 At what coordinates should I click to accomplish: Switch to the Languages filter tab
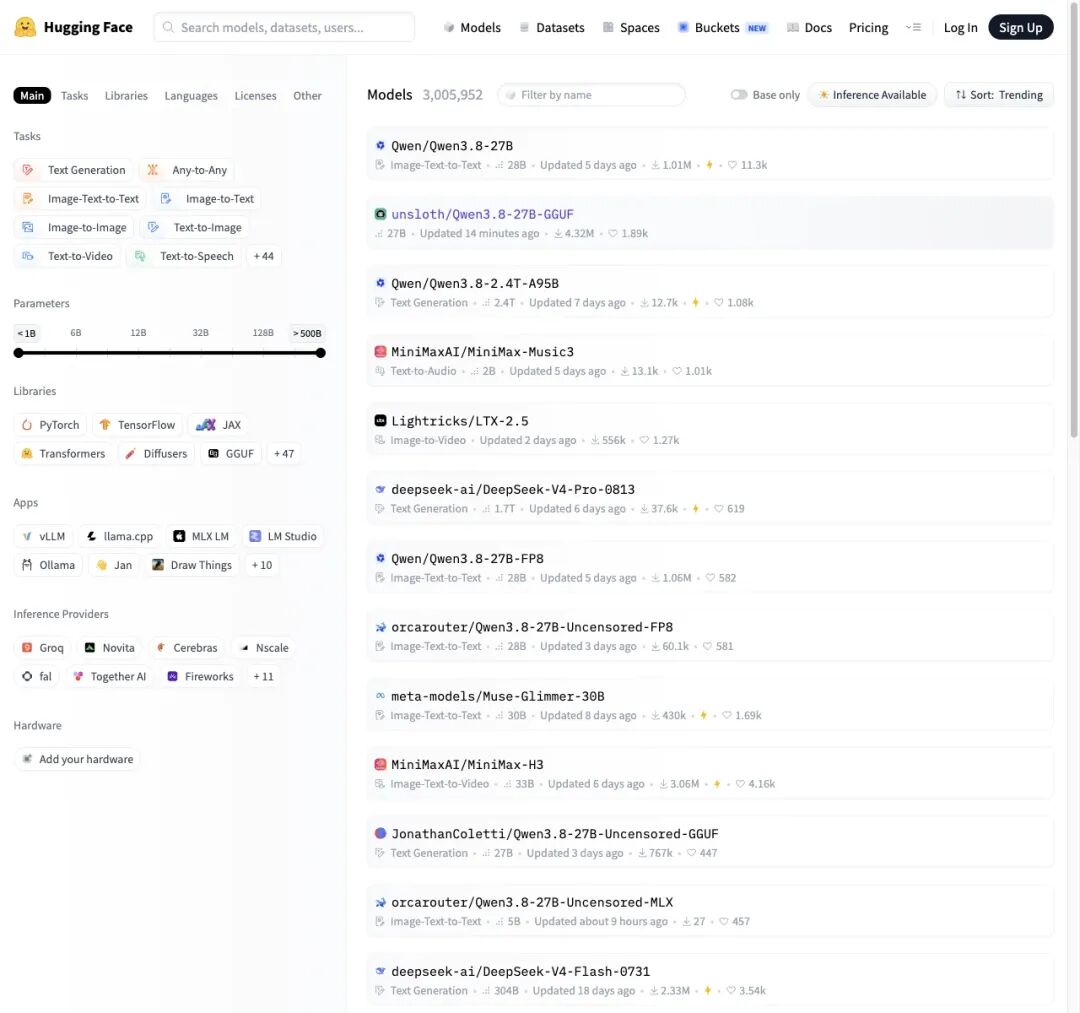pos(191,96)
